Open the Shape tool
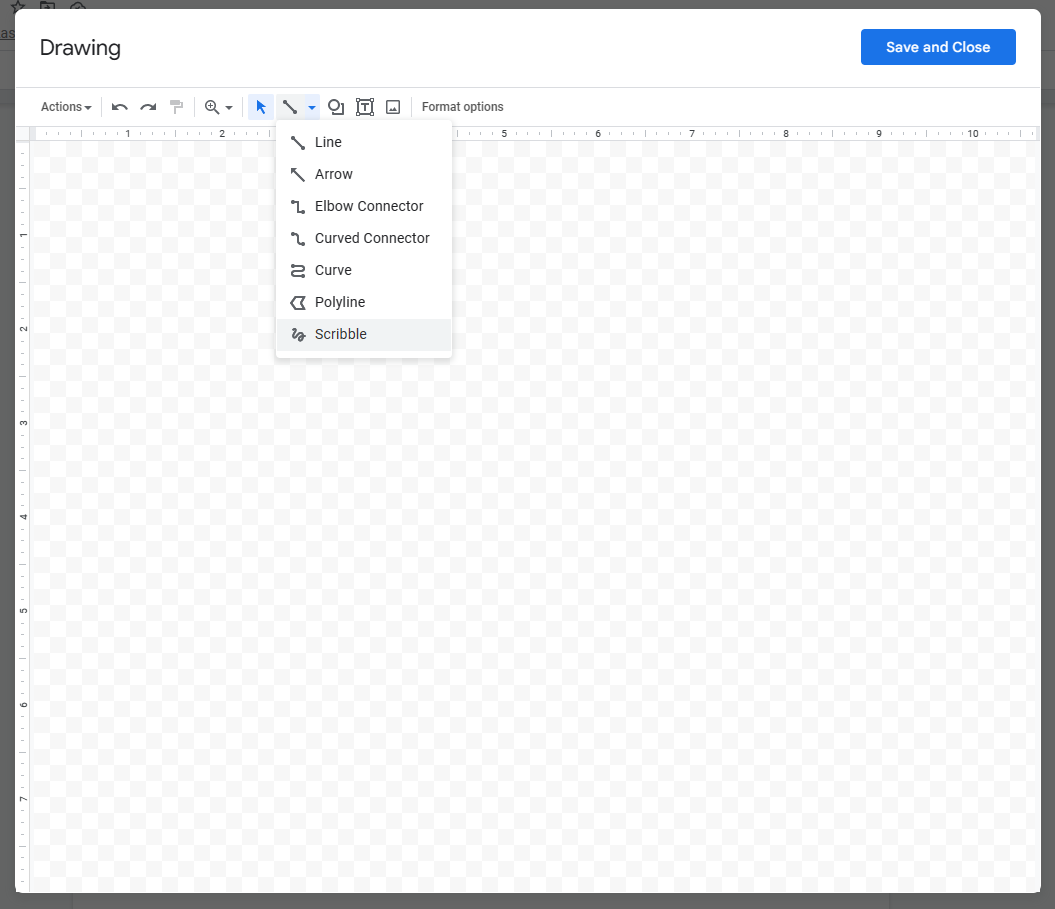The image size is (1055, 909). point(336,107)
